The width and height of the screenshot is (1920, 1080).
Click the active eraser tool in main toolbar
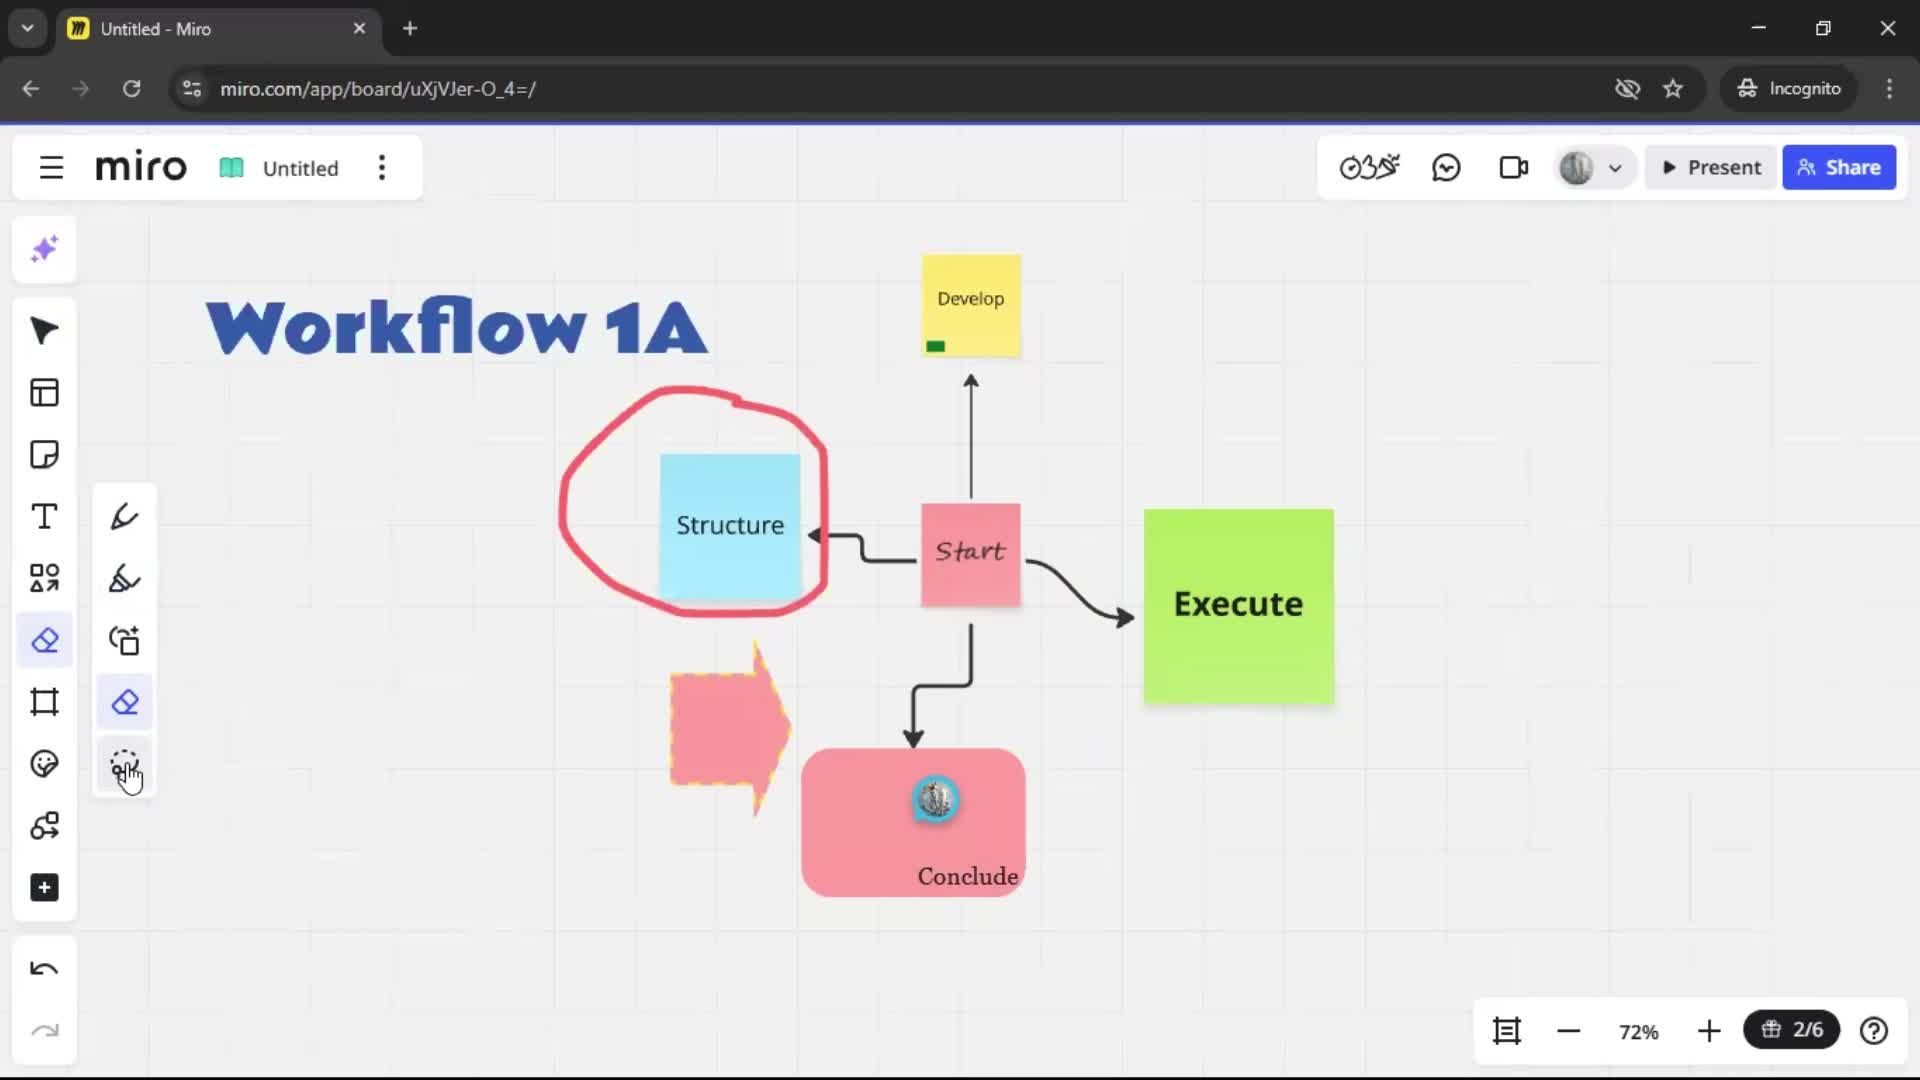click(44, 640)
